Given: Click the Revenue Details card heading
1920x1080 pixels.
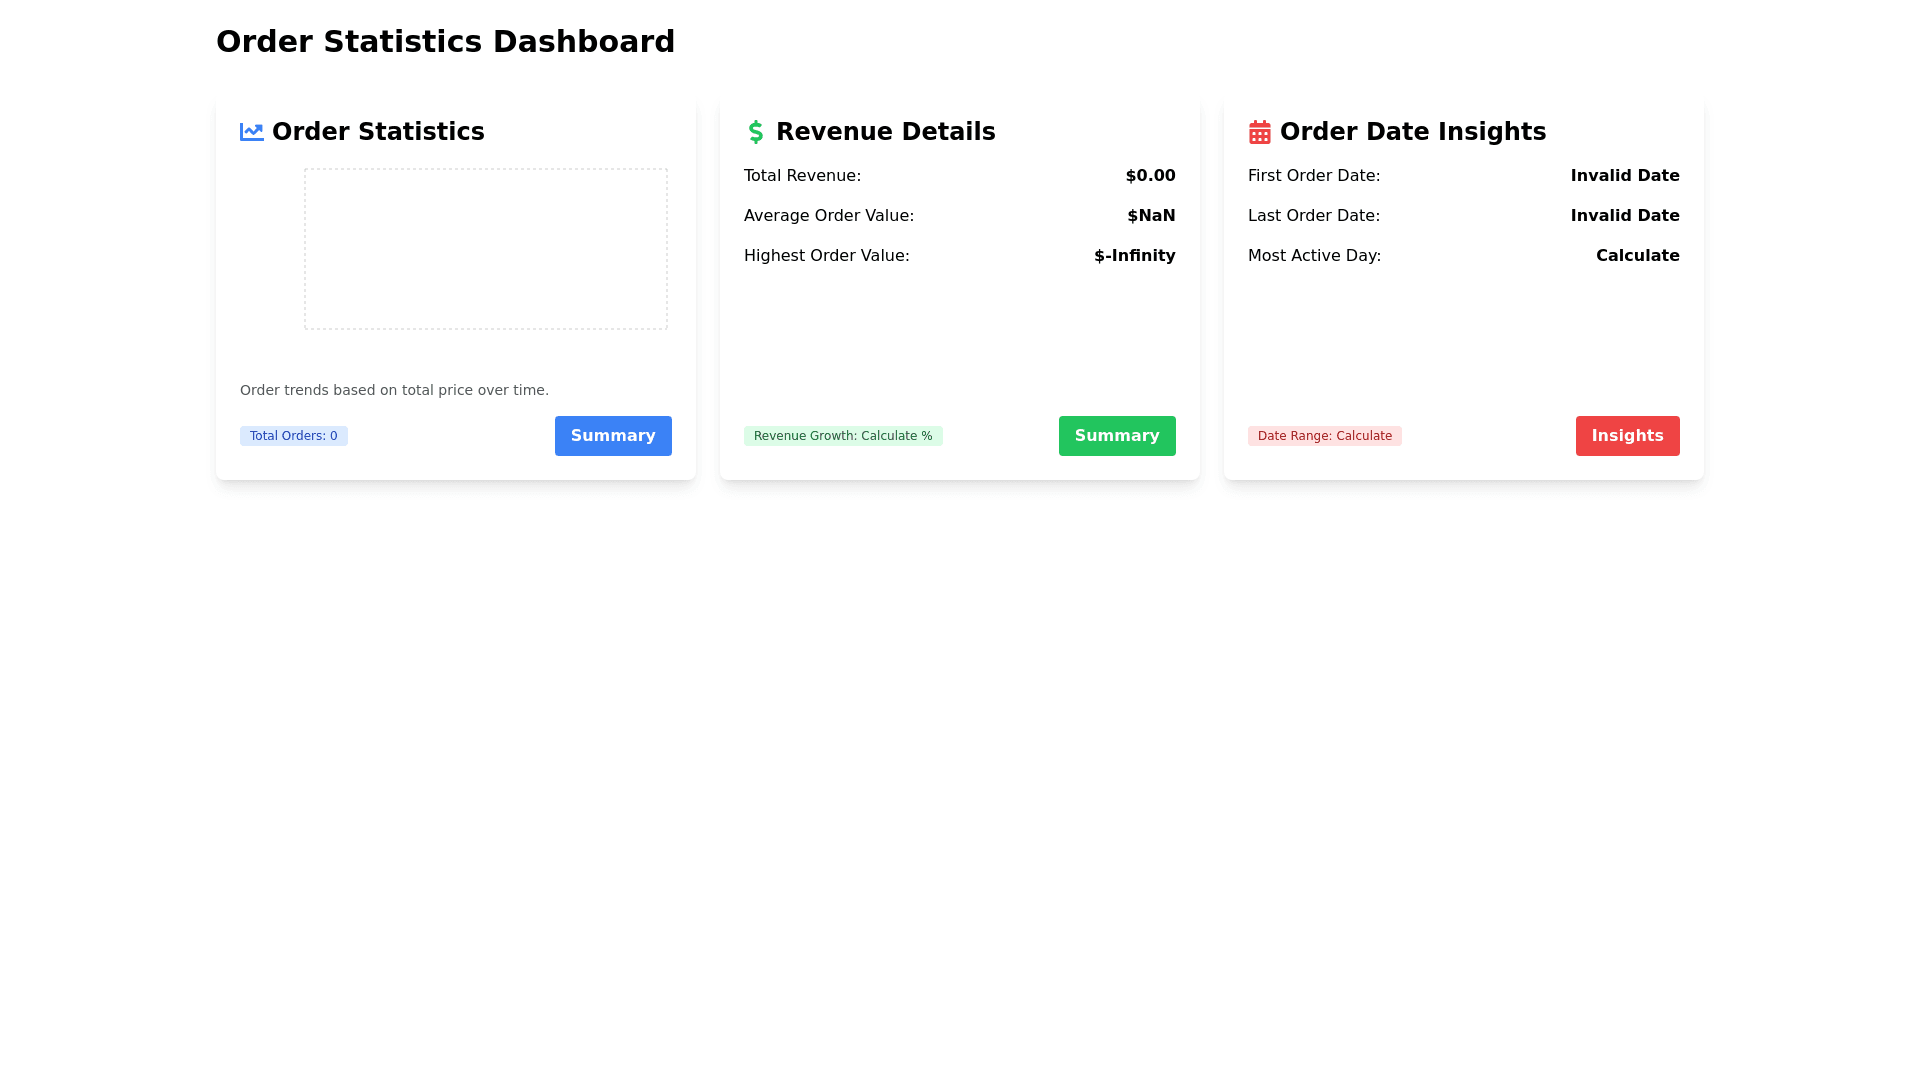Looking at the screenshot, I should pyautogui.click(x=885, y=132).
